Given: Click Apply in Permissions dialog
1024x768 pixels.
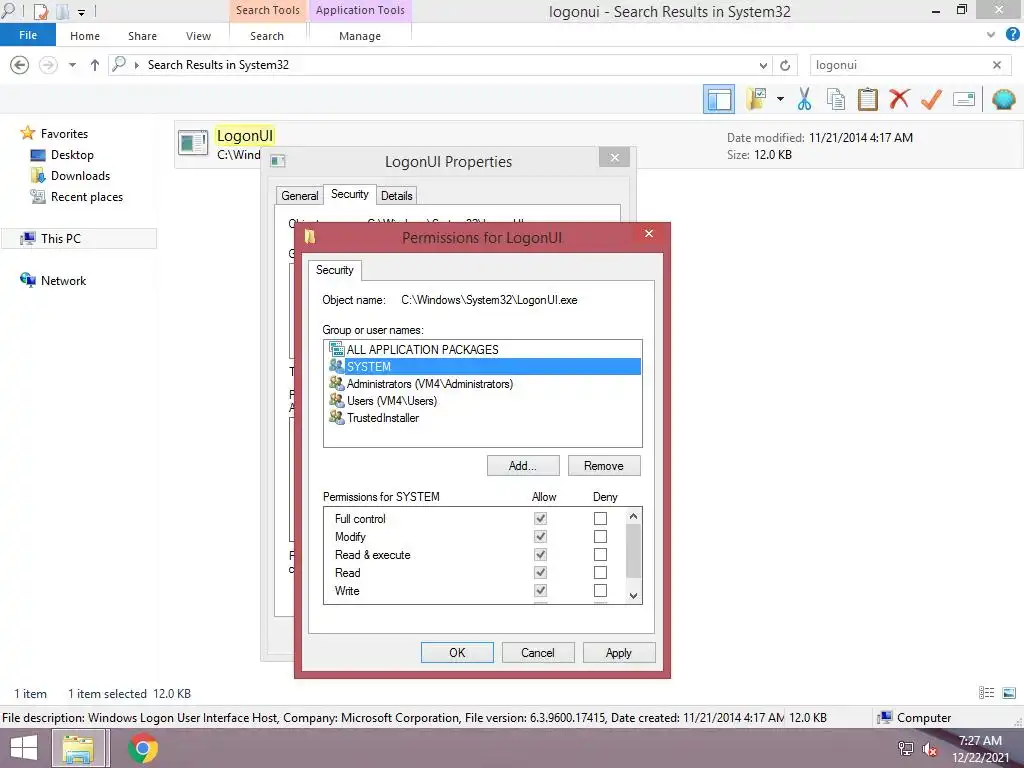Looking at the screenshot, I should click(618, 652).
